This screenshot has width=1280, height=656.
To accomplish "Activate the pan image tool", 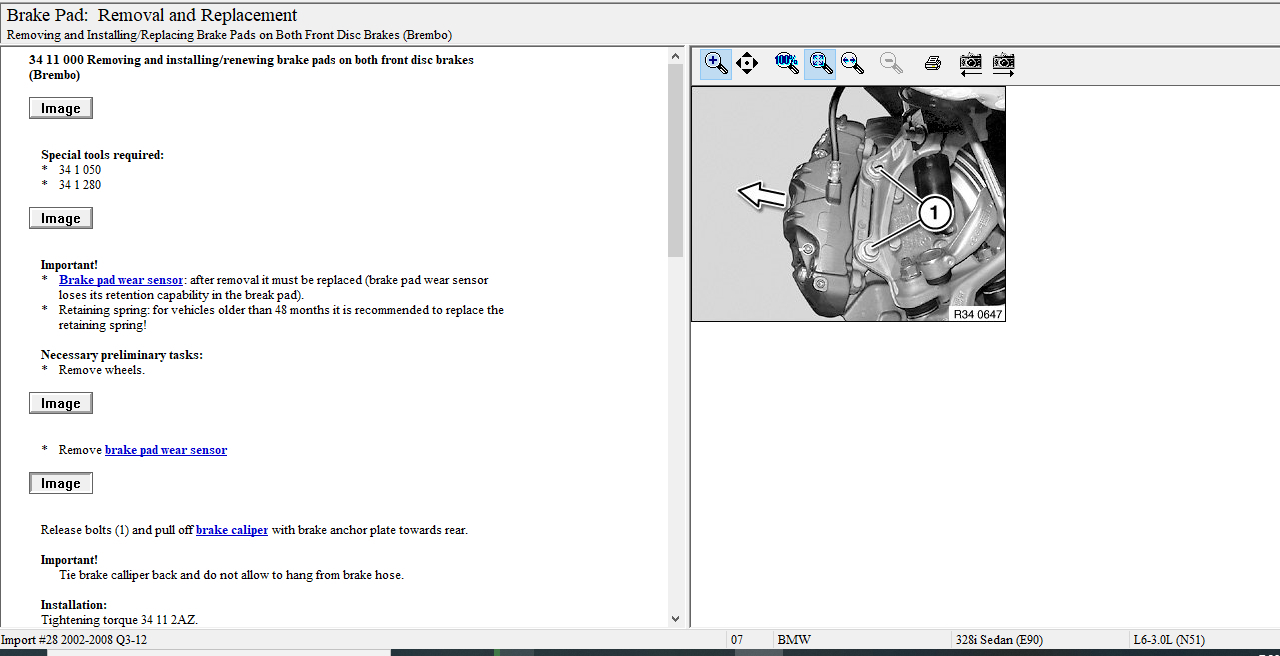I will [747, 64].
